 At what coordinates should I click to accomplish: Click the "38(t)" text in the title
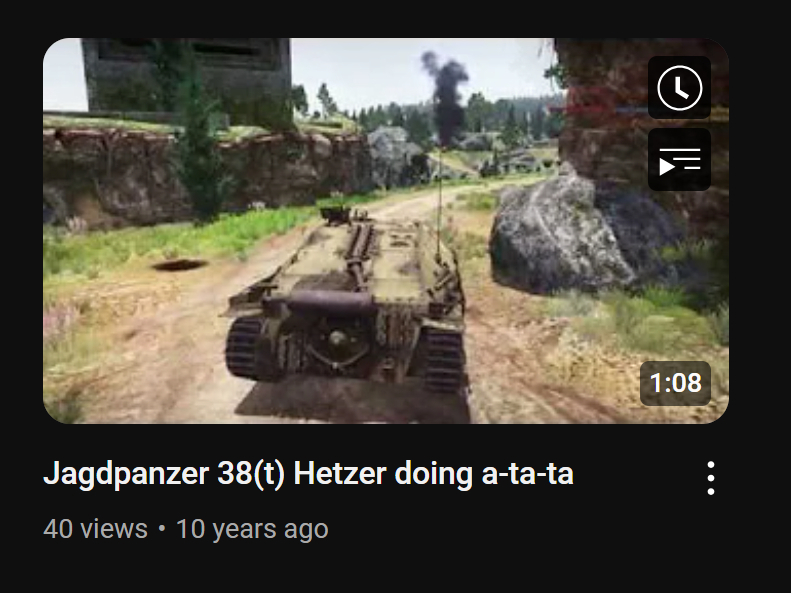(x=251, y=474)
